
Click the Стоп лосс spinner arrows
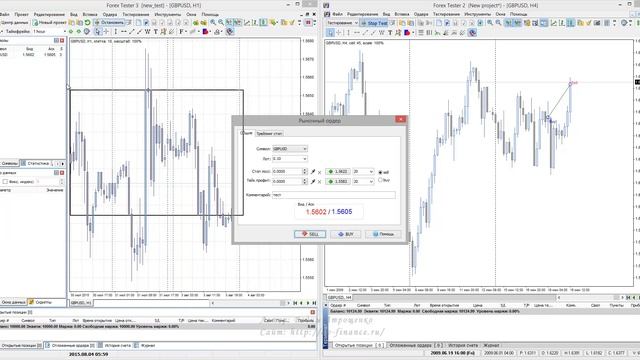click(305, 171)
